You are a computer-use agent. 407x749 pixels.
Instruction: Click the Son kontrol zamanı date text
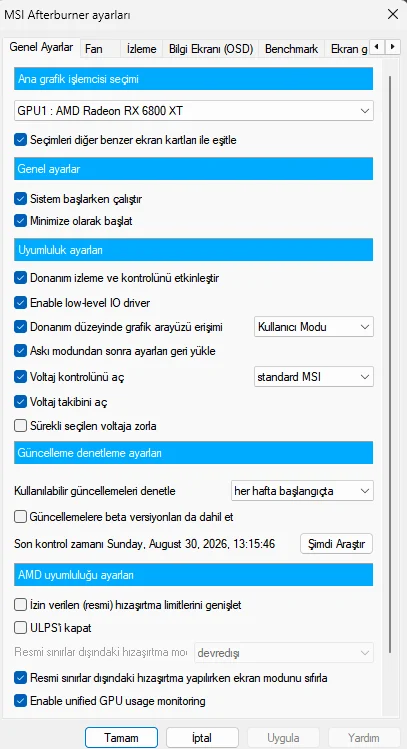coord(144,544)
